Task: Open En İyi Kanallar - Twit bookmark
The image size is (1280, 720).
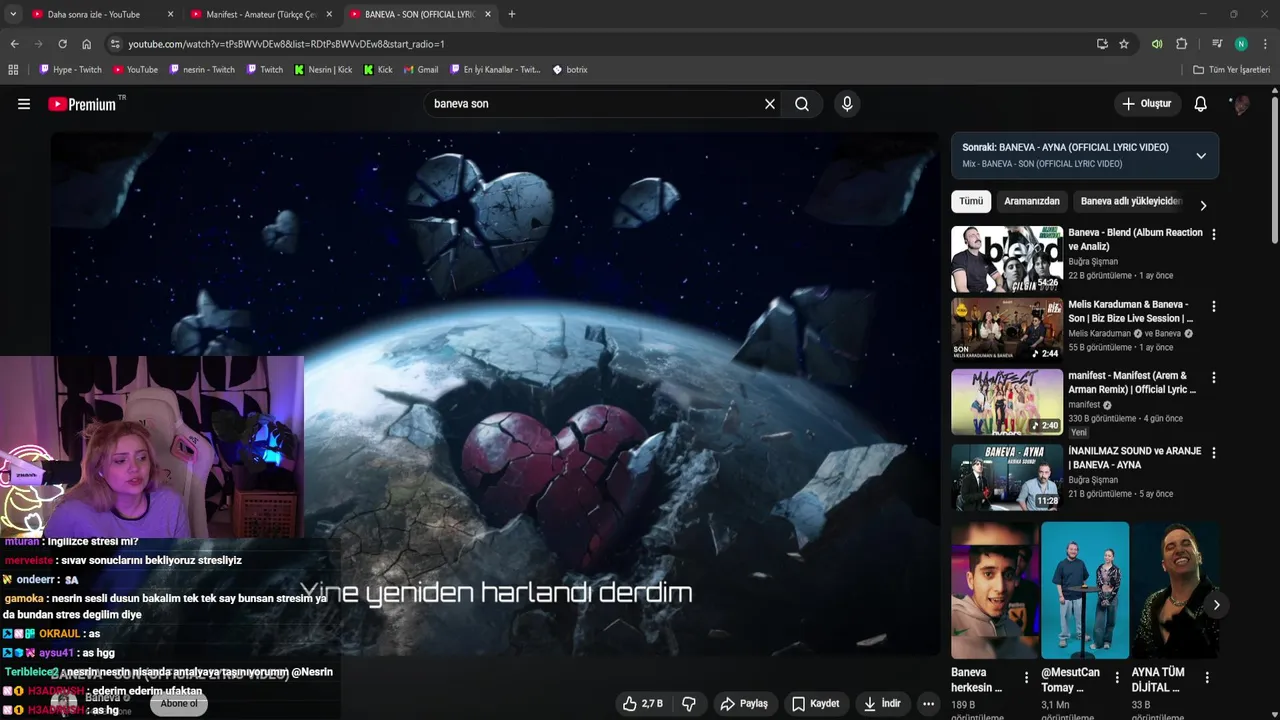Action: [x=495, y=70]
